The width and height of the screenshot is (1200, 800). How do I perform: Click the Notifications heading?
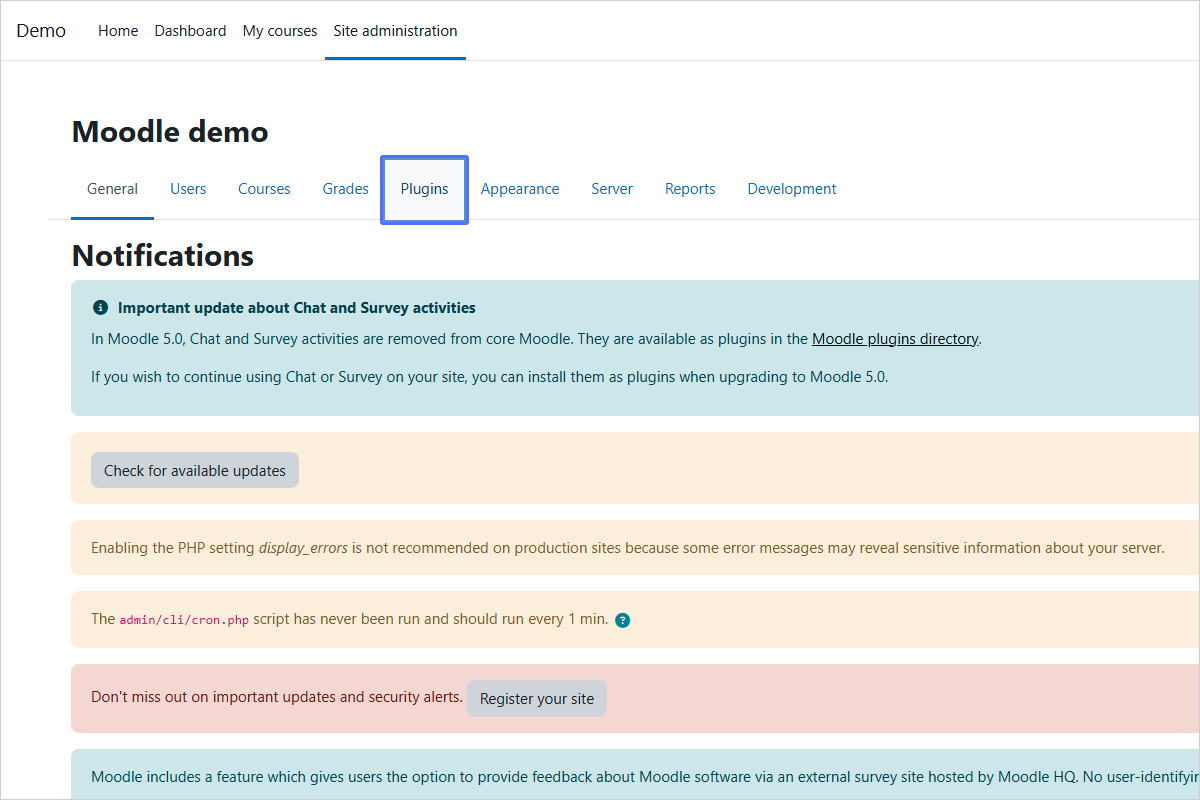click(x=163, y=255)
